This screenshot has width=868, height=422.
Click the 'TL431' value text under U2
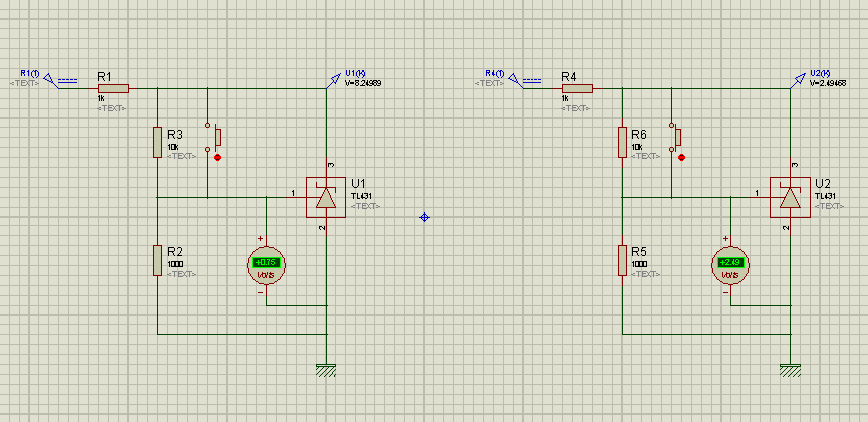(x=825, y=196)
